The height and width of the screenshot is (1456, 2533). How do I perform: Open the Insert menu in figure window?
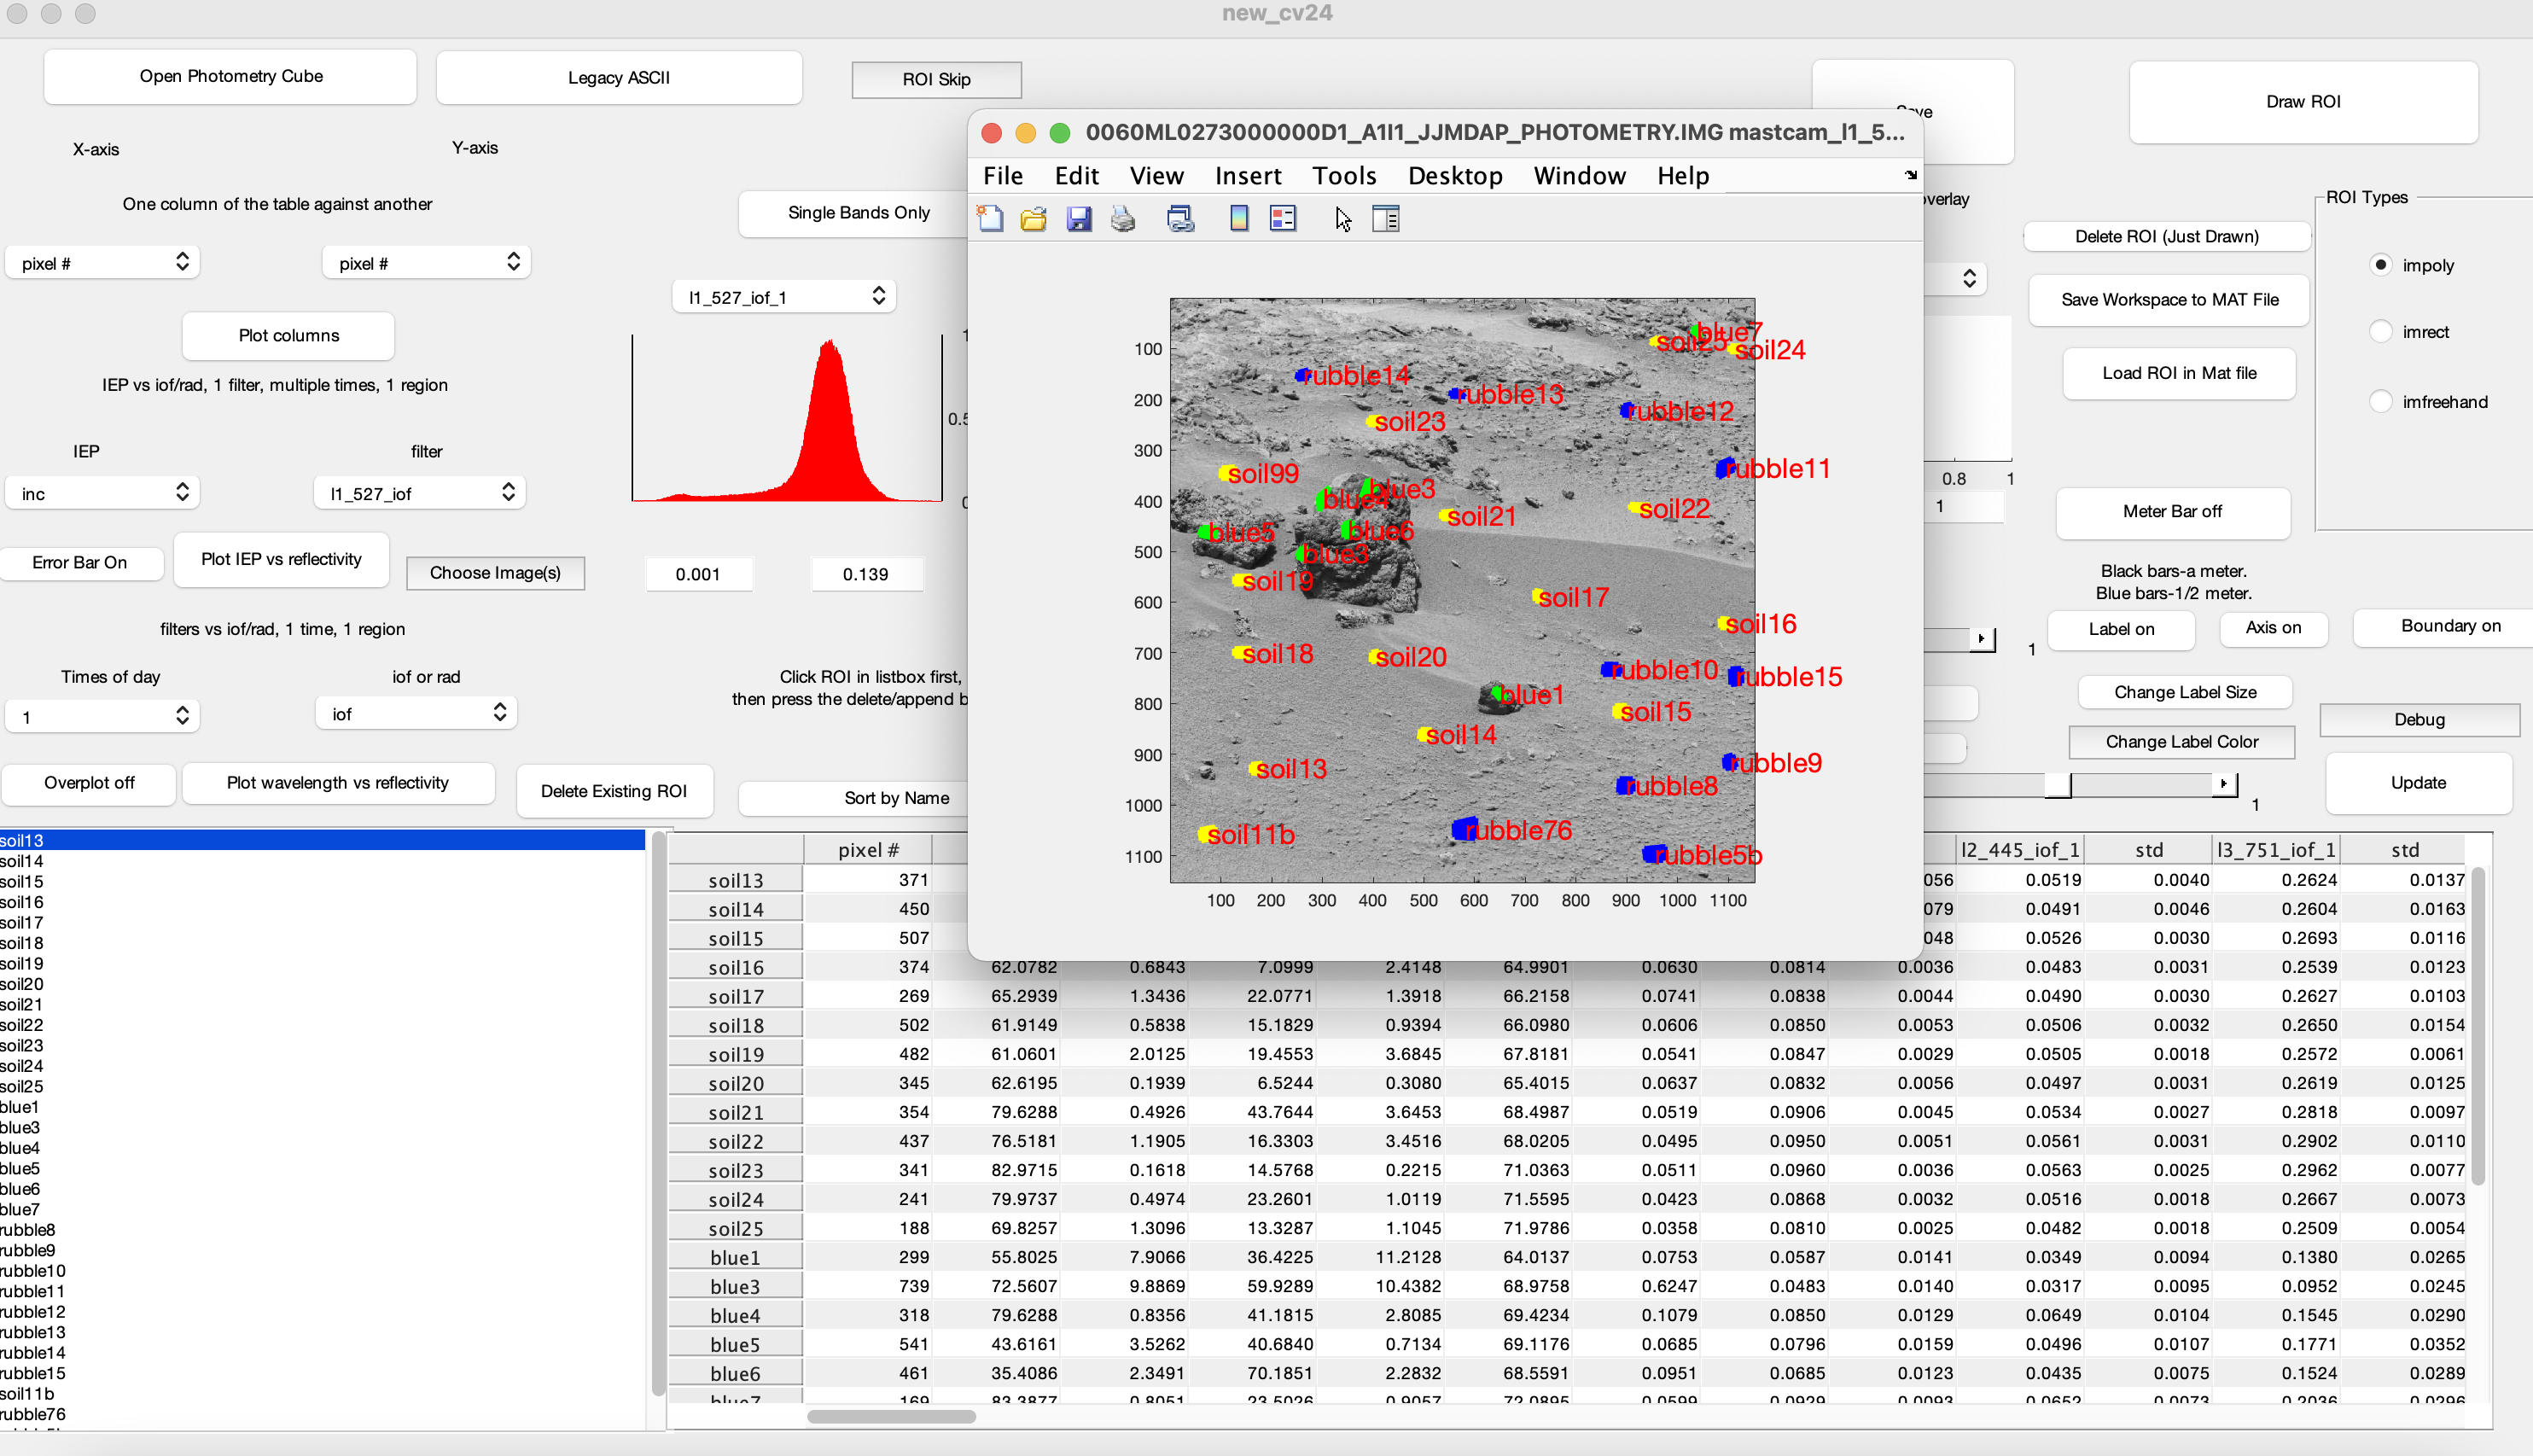1247,176
